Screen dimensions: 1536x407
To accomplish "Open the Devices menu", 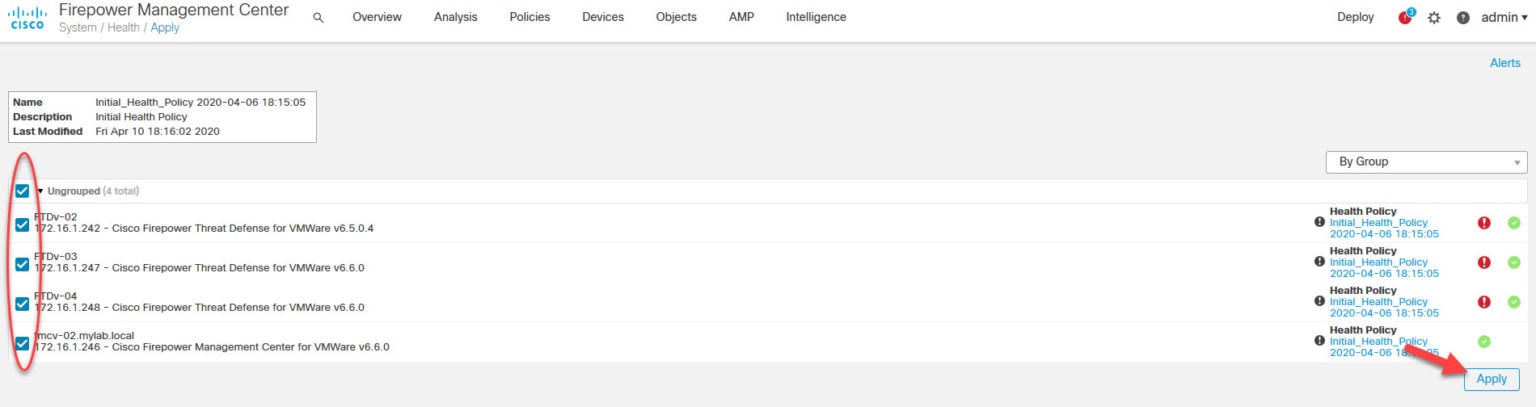I will tap(603, 17).
